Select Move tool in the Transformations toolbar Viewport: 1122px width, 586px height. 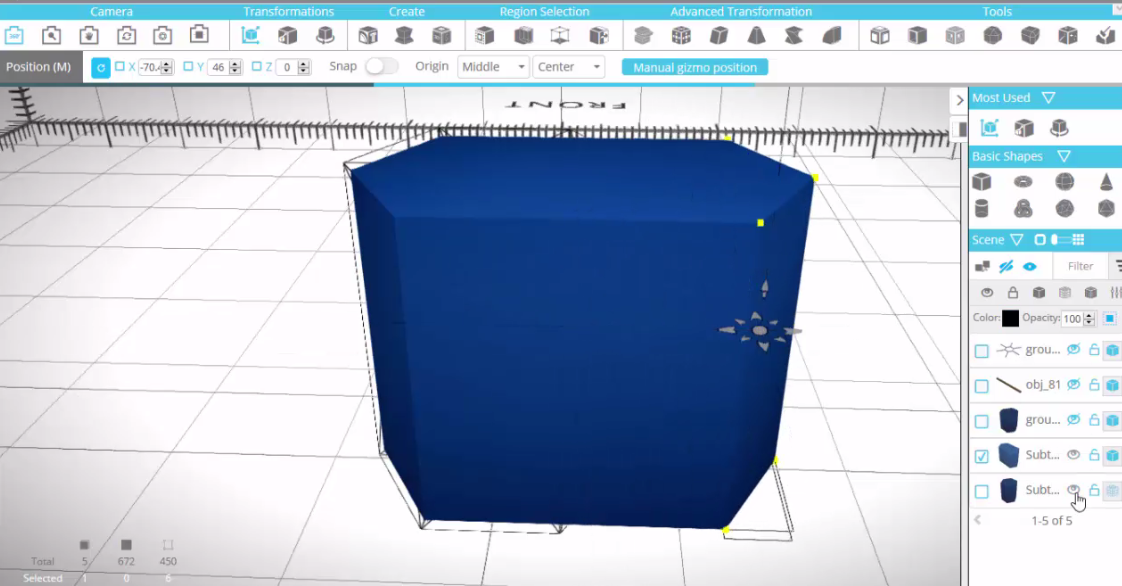coord(250,35)
